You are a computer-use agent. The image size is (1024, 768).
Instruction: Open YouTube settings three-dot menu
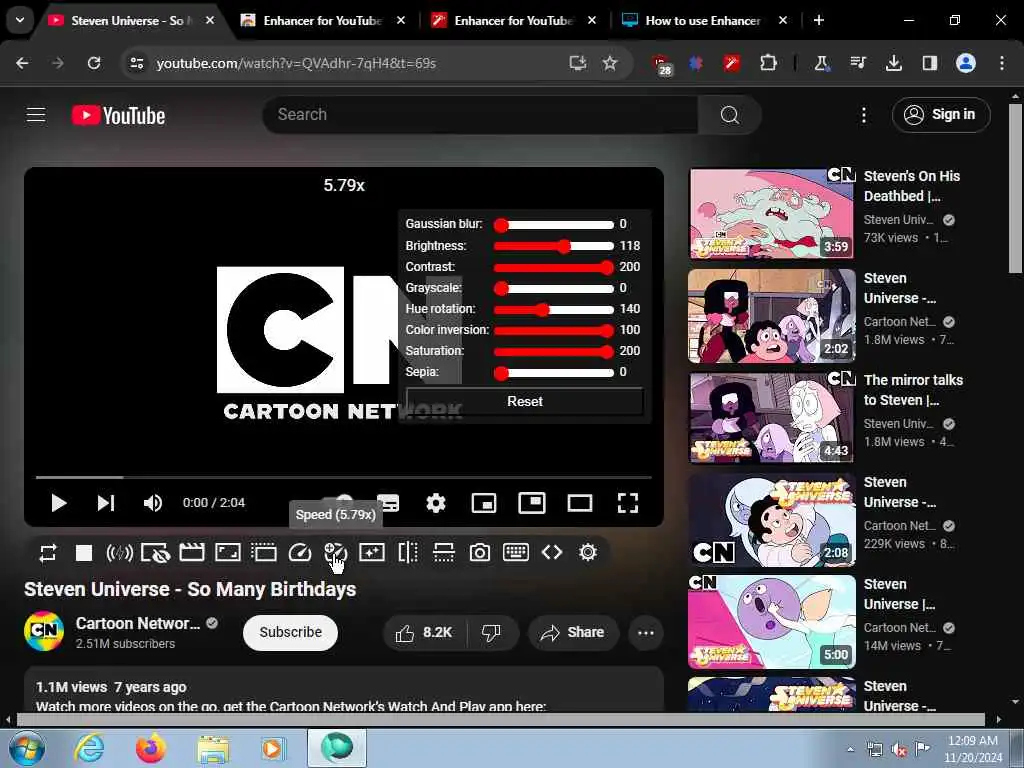[863, 116]
